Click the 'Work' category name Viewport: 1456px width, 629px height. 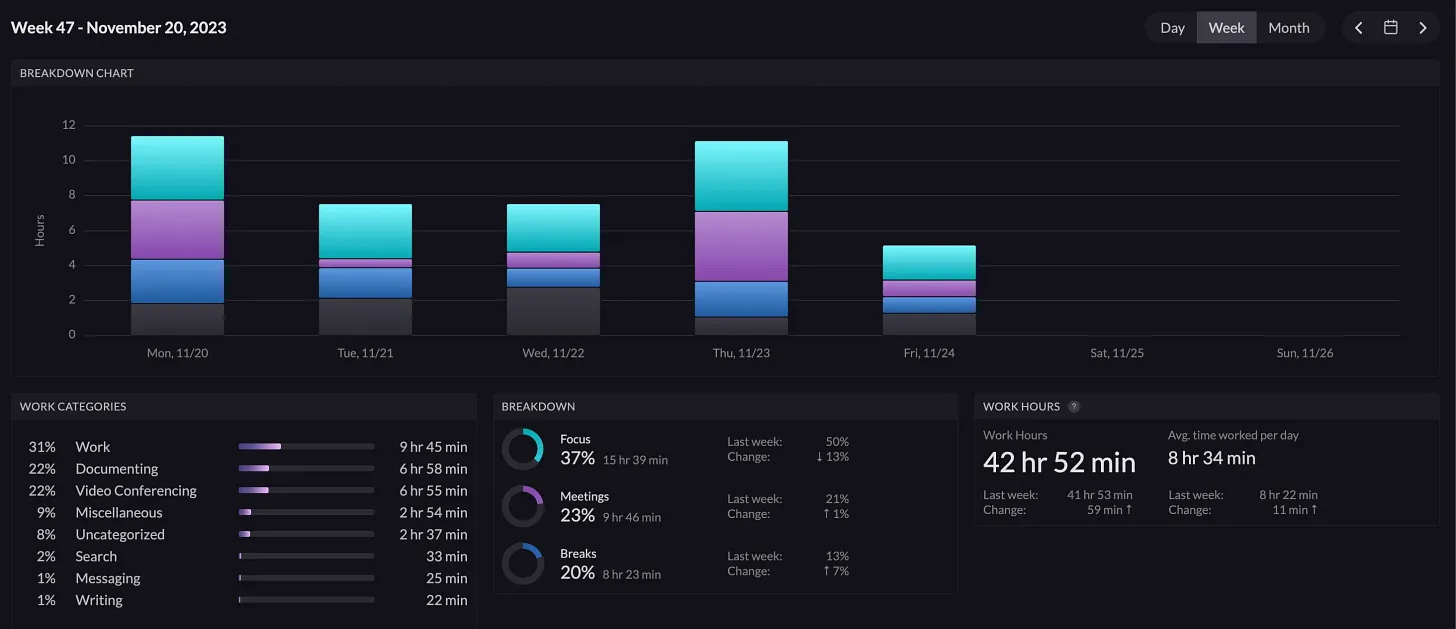coord(93,447)
